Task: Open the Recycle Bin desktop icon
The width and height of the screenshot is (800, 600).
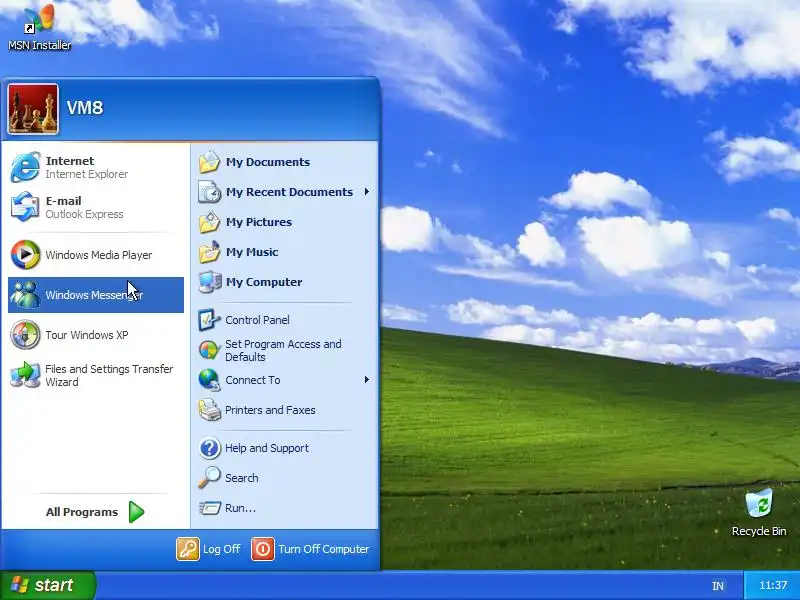Action: (759, 503)
